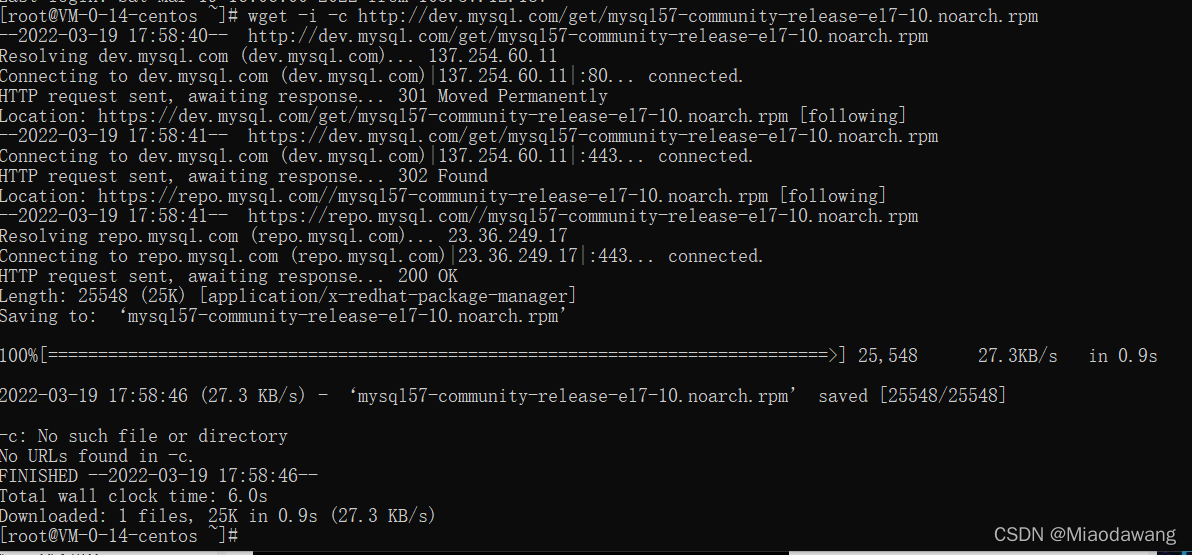The height and width of the screenshot is (555, 1192).
Task: Open the http://dev.mysql.com URL on the 17:58:40 line
Action: [588, 36]
